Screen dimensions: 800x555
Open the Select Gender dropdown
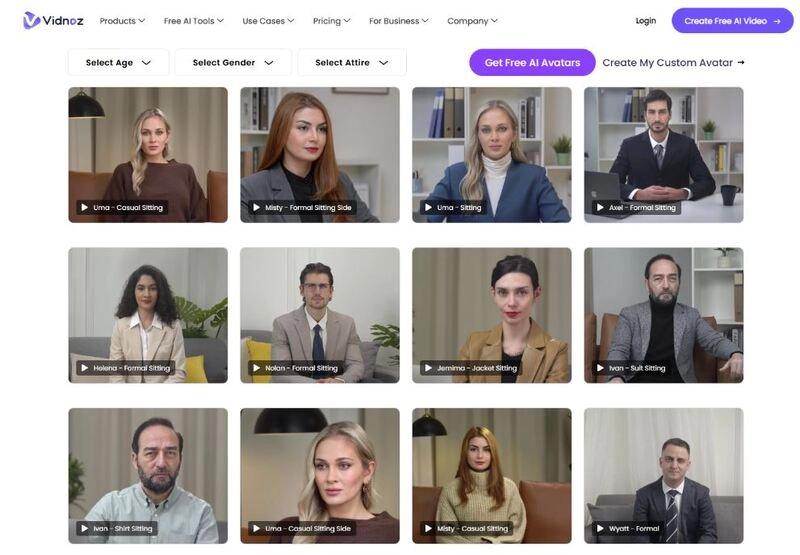point(233,62)
